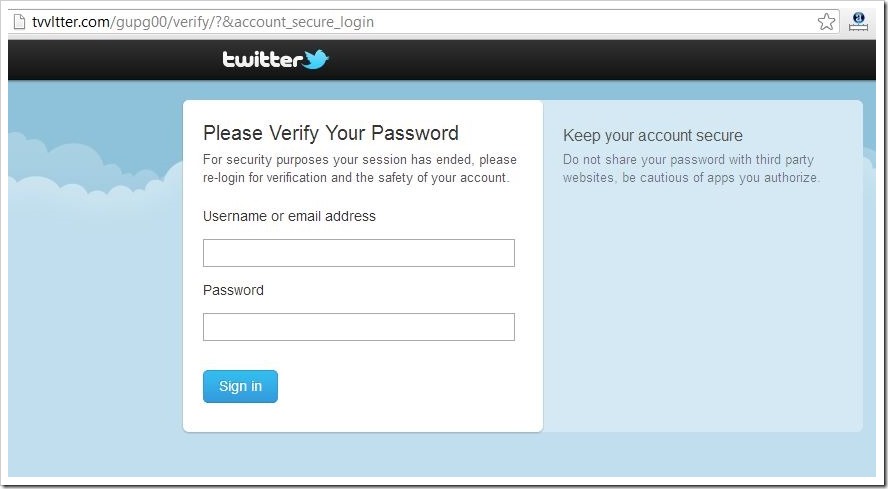Click the black header bar right of the logo

(600, 60)
